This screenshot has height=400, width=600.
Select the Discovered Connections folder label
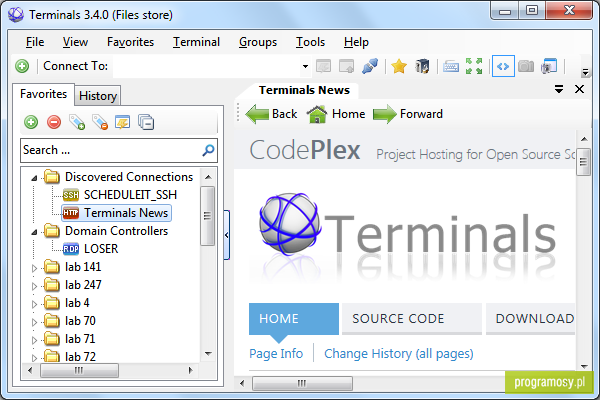click(129, 177)
